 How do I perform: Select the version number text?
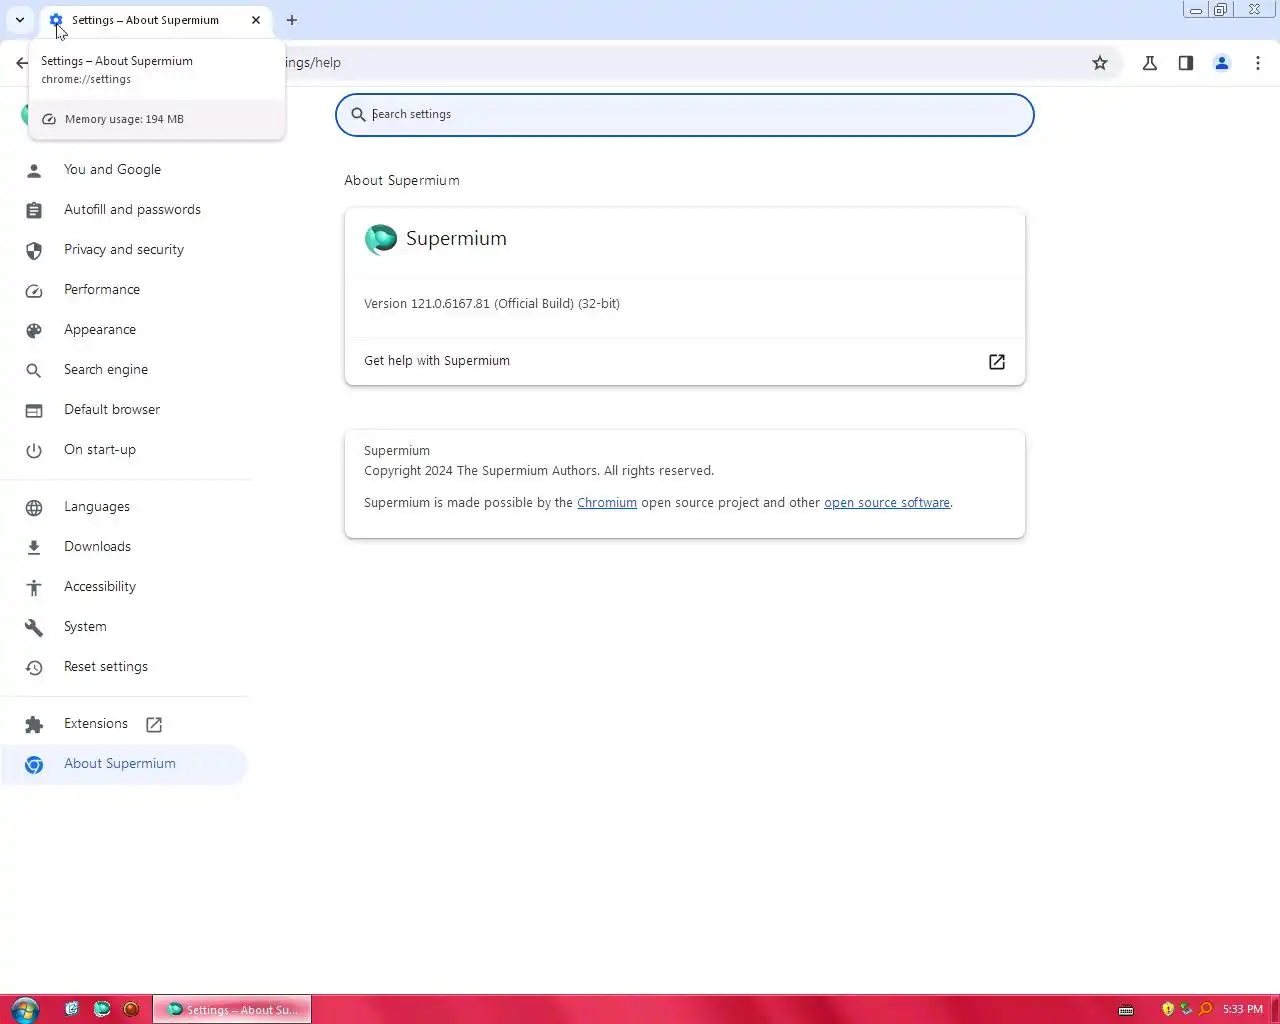tap(492, 304)
